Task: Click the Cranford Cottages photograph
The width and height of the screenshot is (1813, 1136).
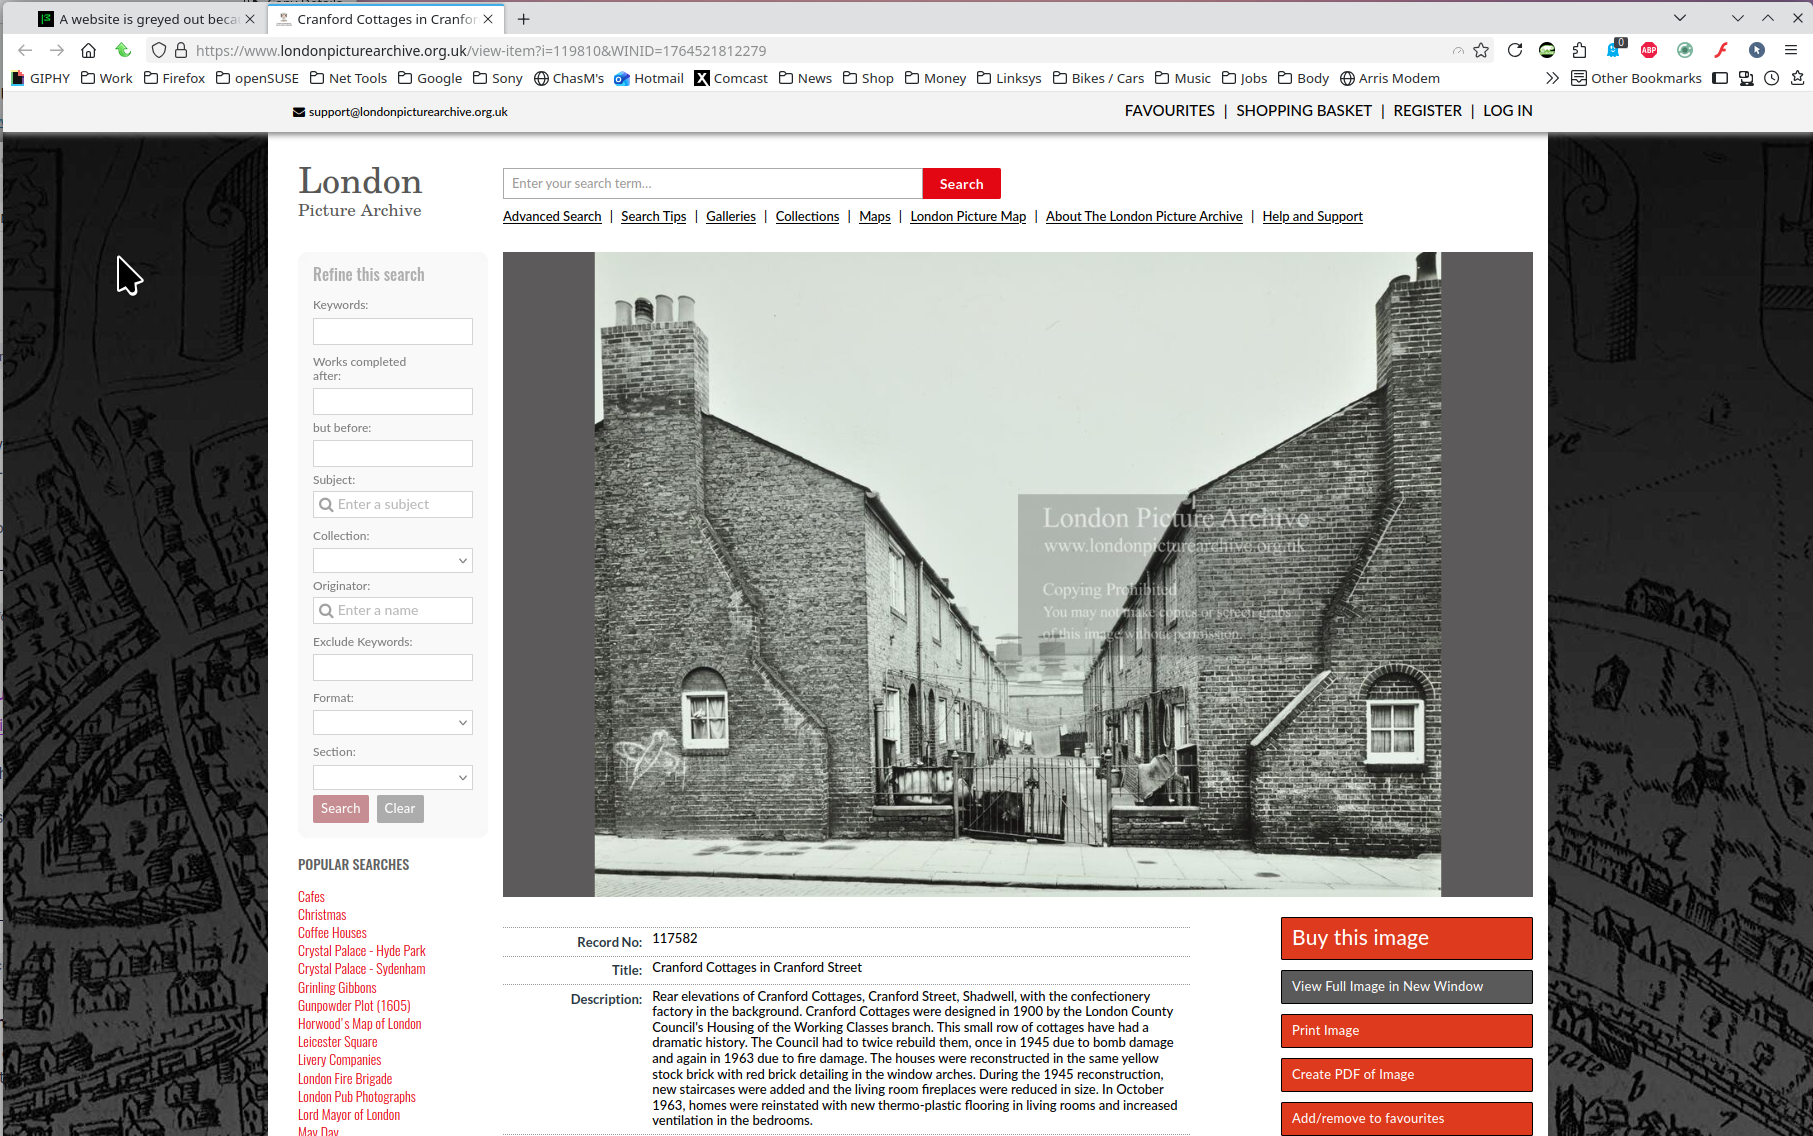Action: coord(1018,574)
